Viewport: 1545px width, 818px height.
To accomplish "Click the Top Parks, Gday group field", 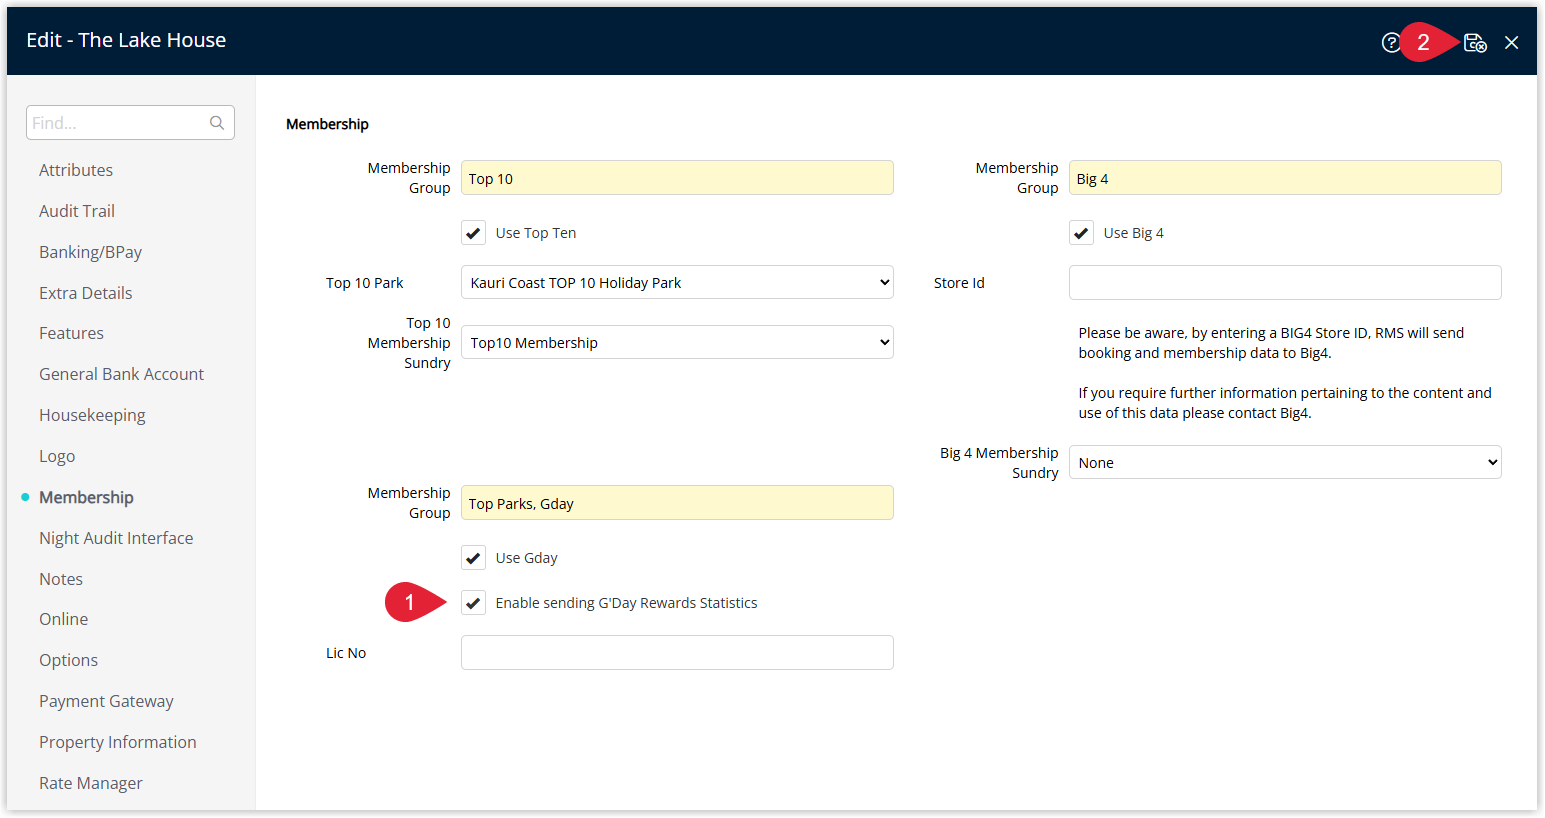I will tap(677, 503).
